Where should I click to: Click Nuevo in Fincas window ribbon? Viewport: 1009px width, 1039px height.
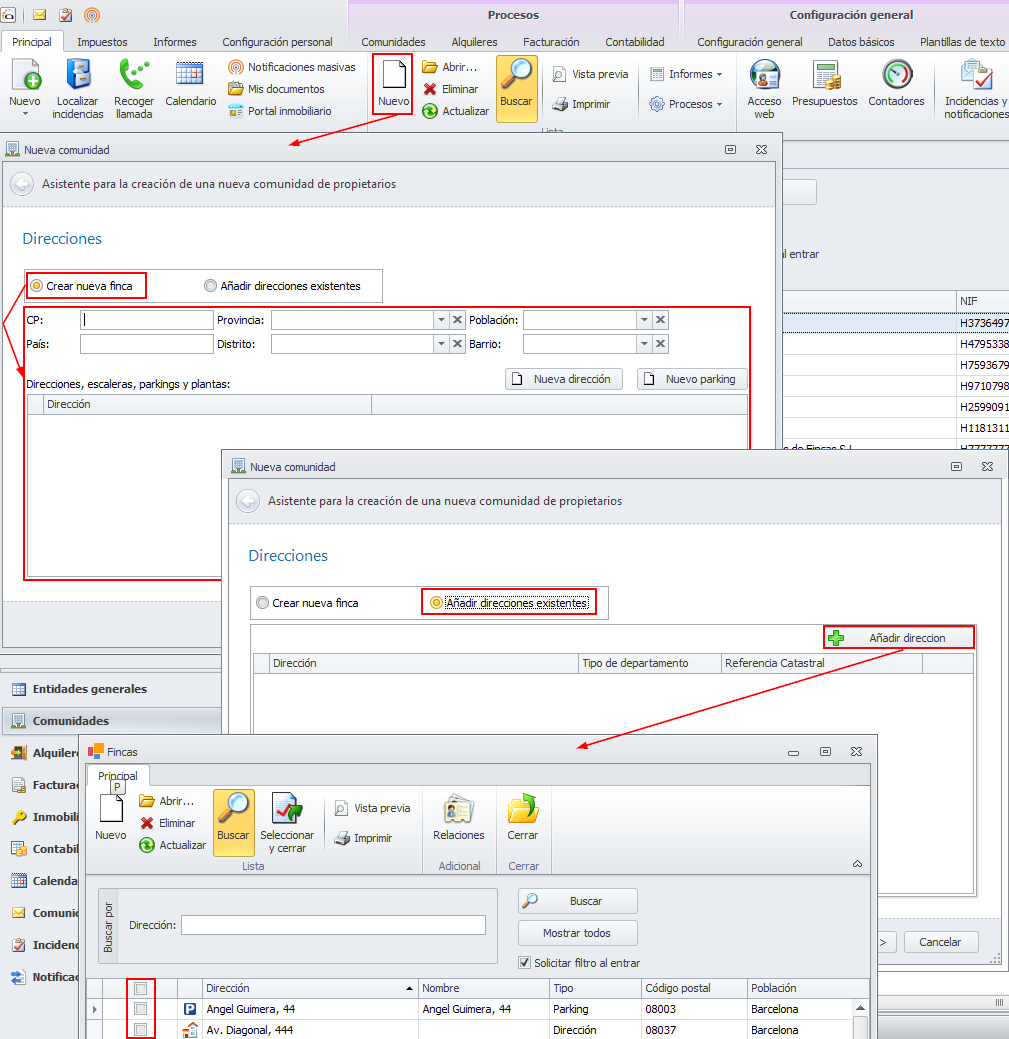(111, 818)
